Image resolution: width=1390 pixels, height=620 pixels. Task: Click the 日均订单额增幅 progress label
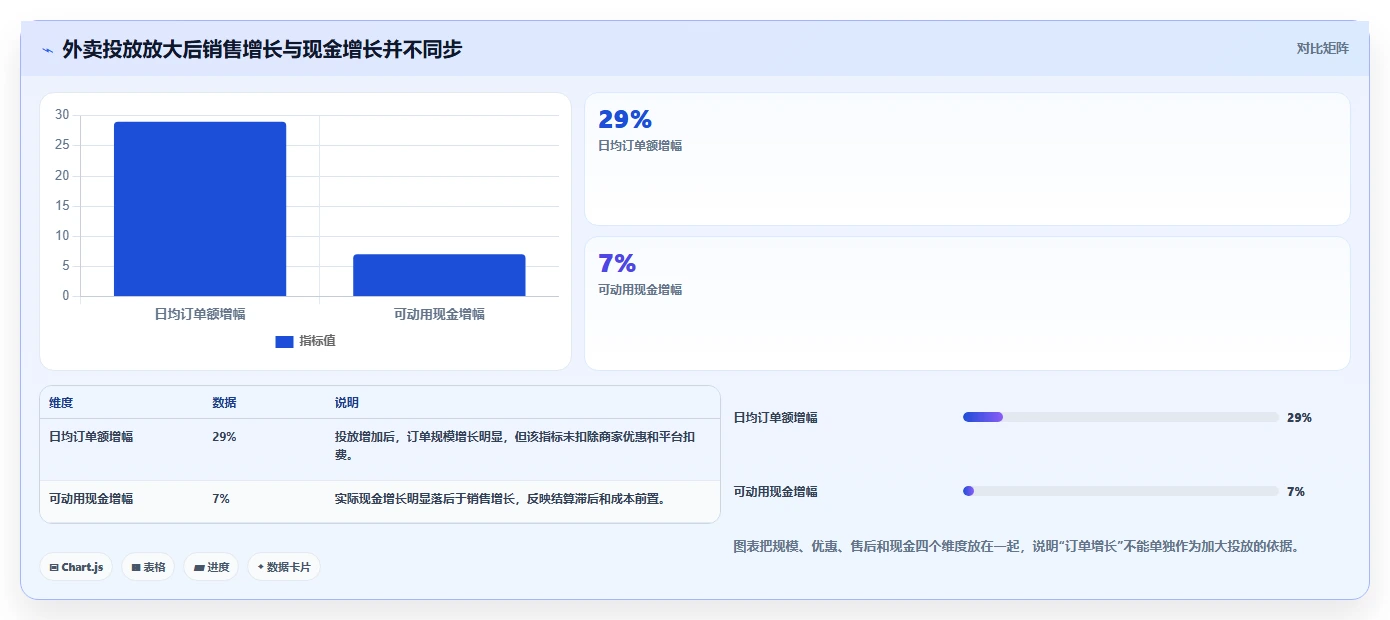[776, 418]
